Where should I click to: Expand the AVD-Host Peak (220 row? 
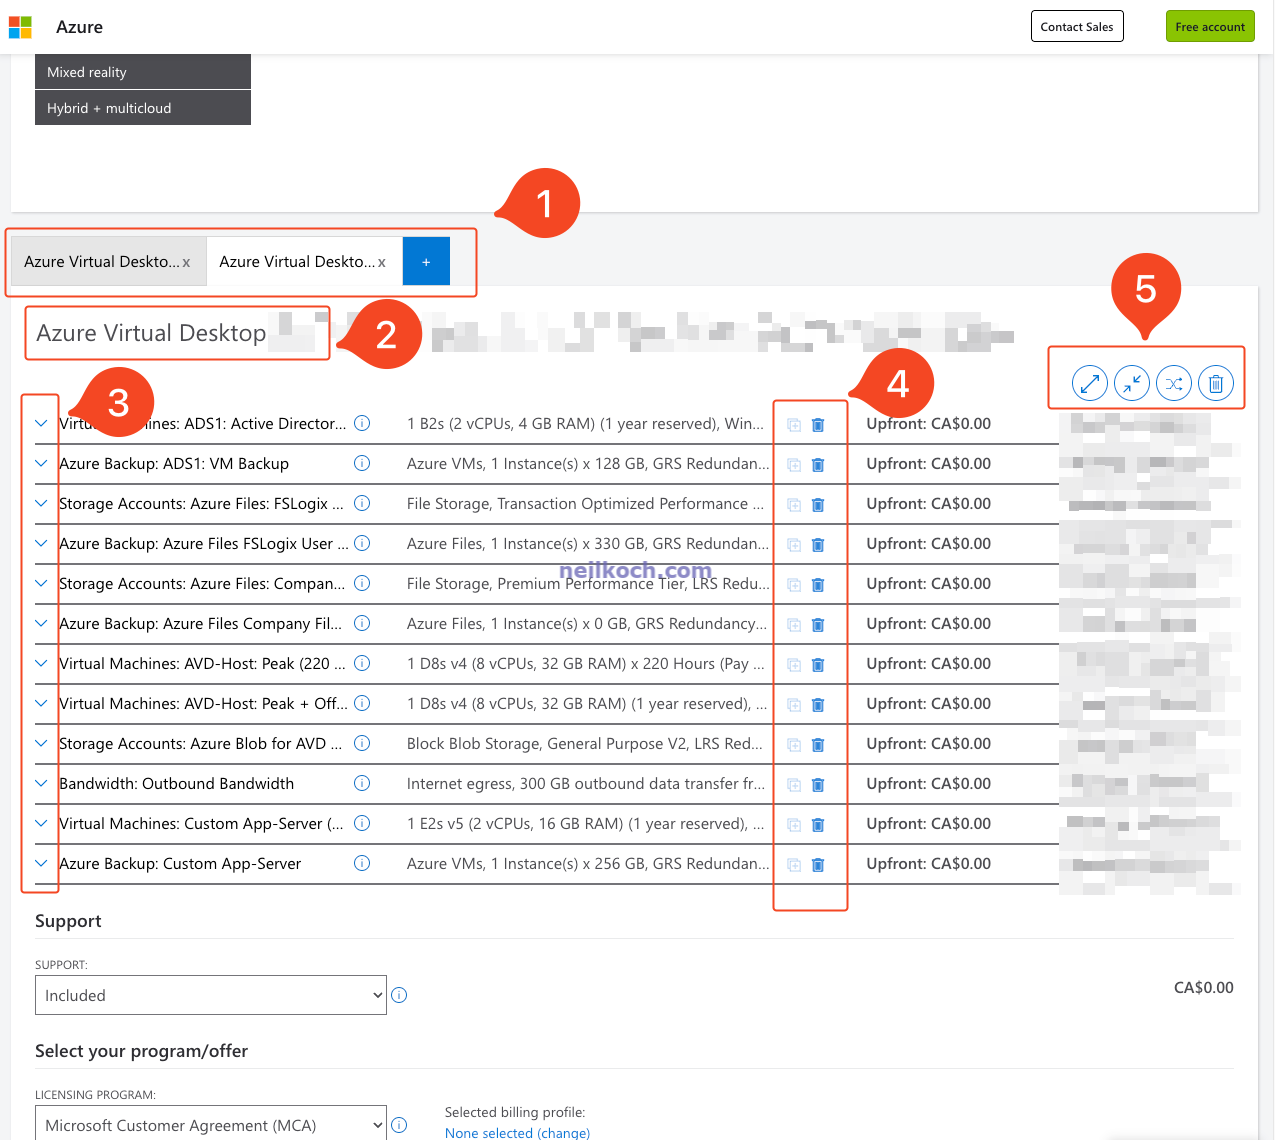click(41, 663)
